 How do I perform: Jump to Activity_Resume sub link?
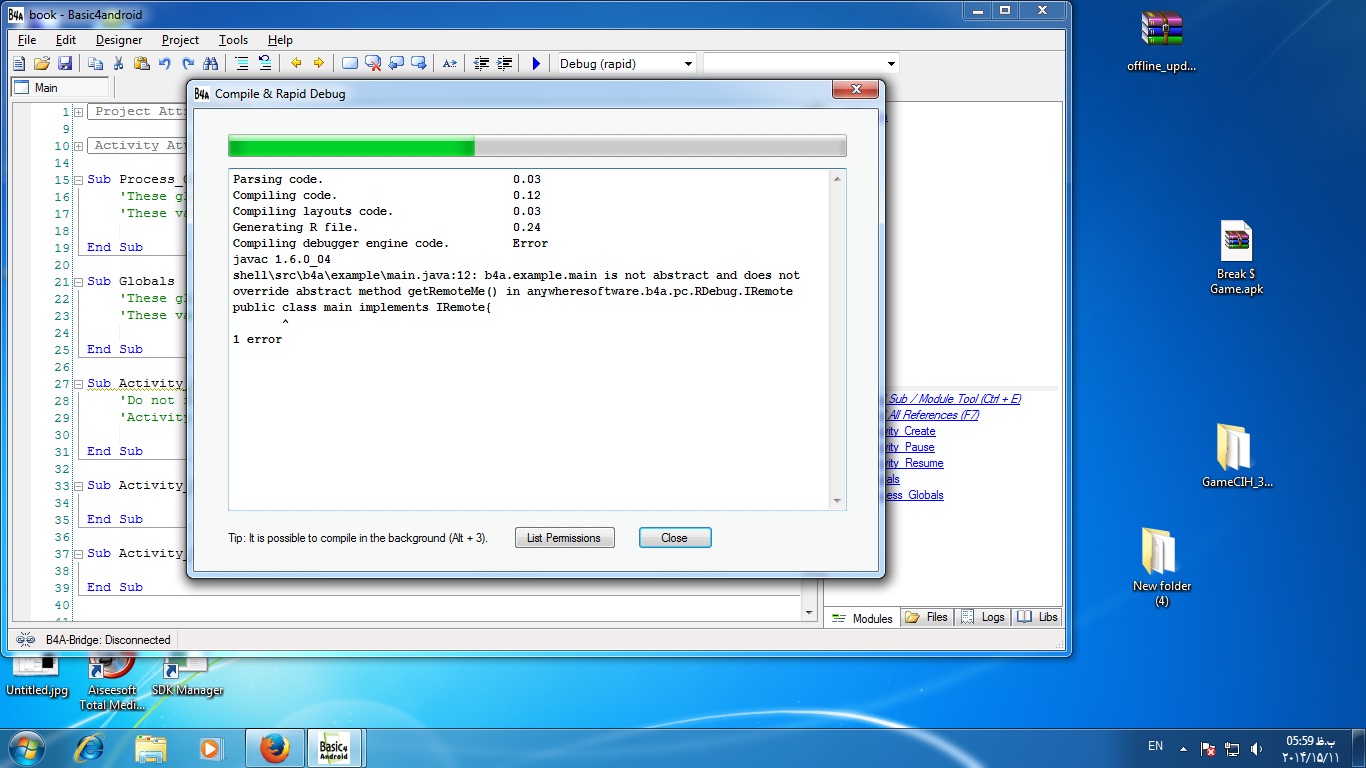click(x=914, y=463)
